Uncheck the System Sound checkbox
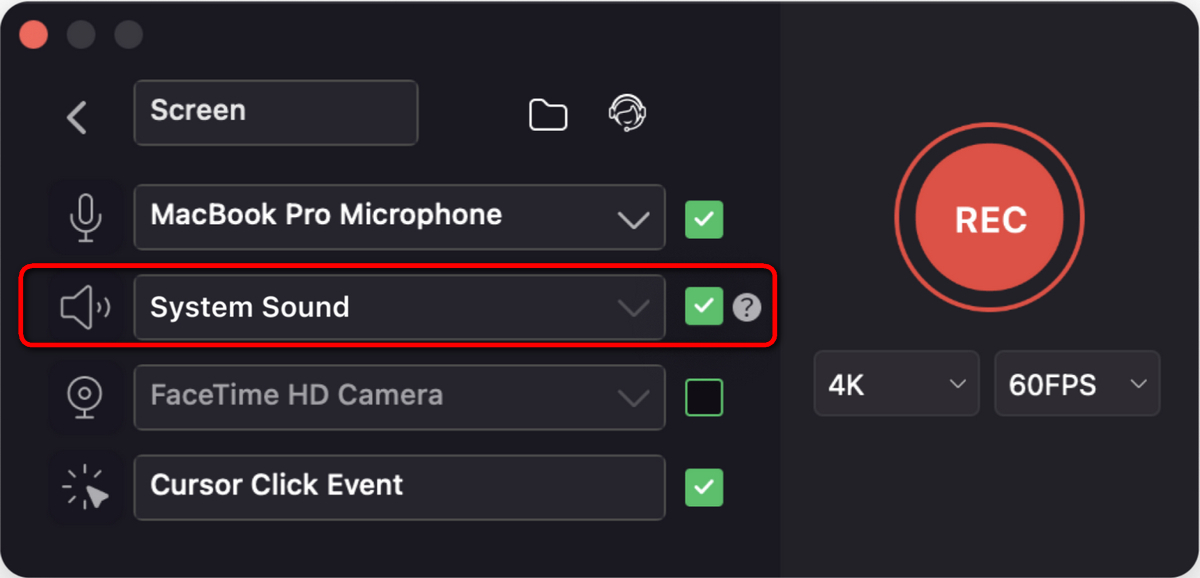This screenshot has height=578, width=1200. coord(704,305)
